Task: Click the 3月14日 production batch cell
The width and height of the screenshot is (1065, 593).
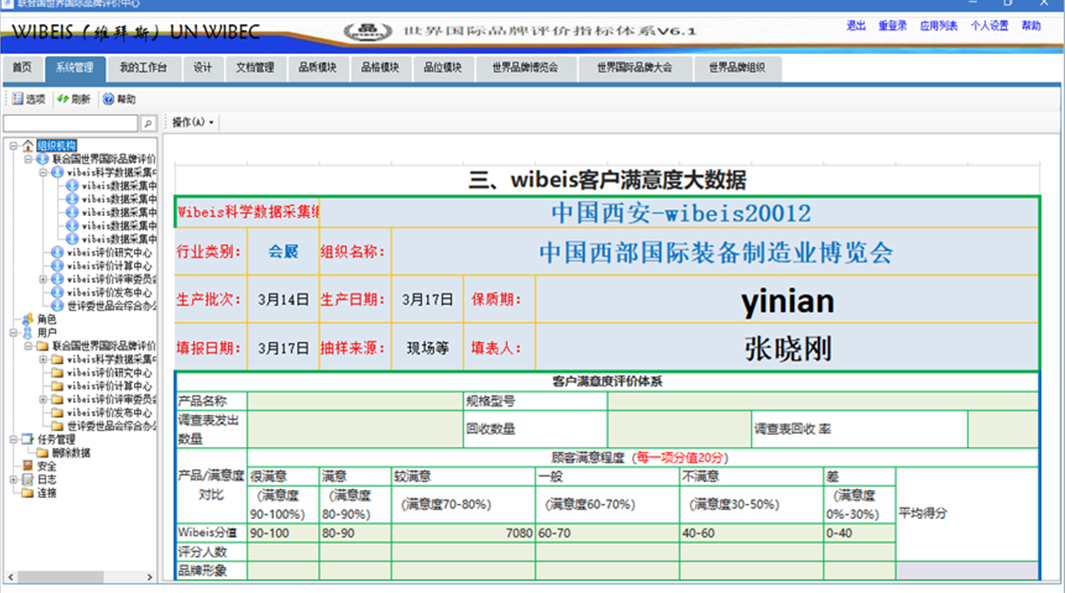Action: point(283,300)
